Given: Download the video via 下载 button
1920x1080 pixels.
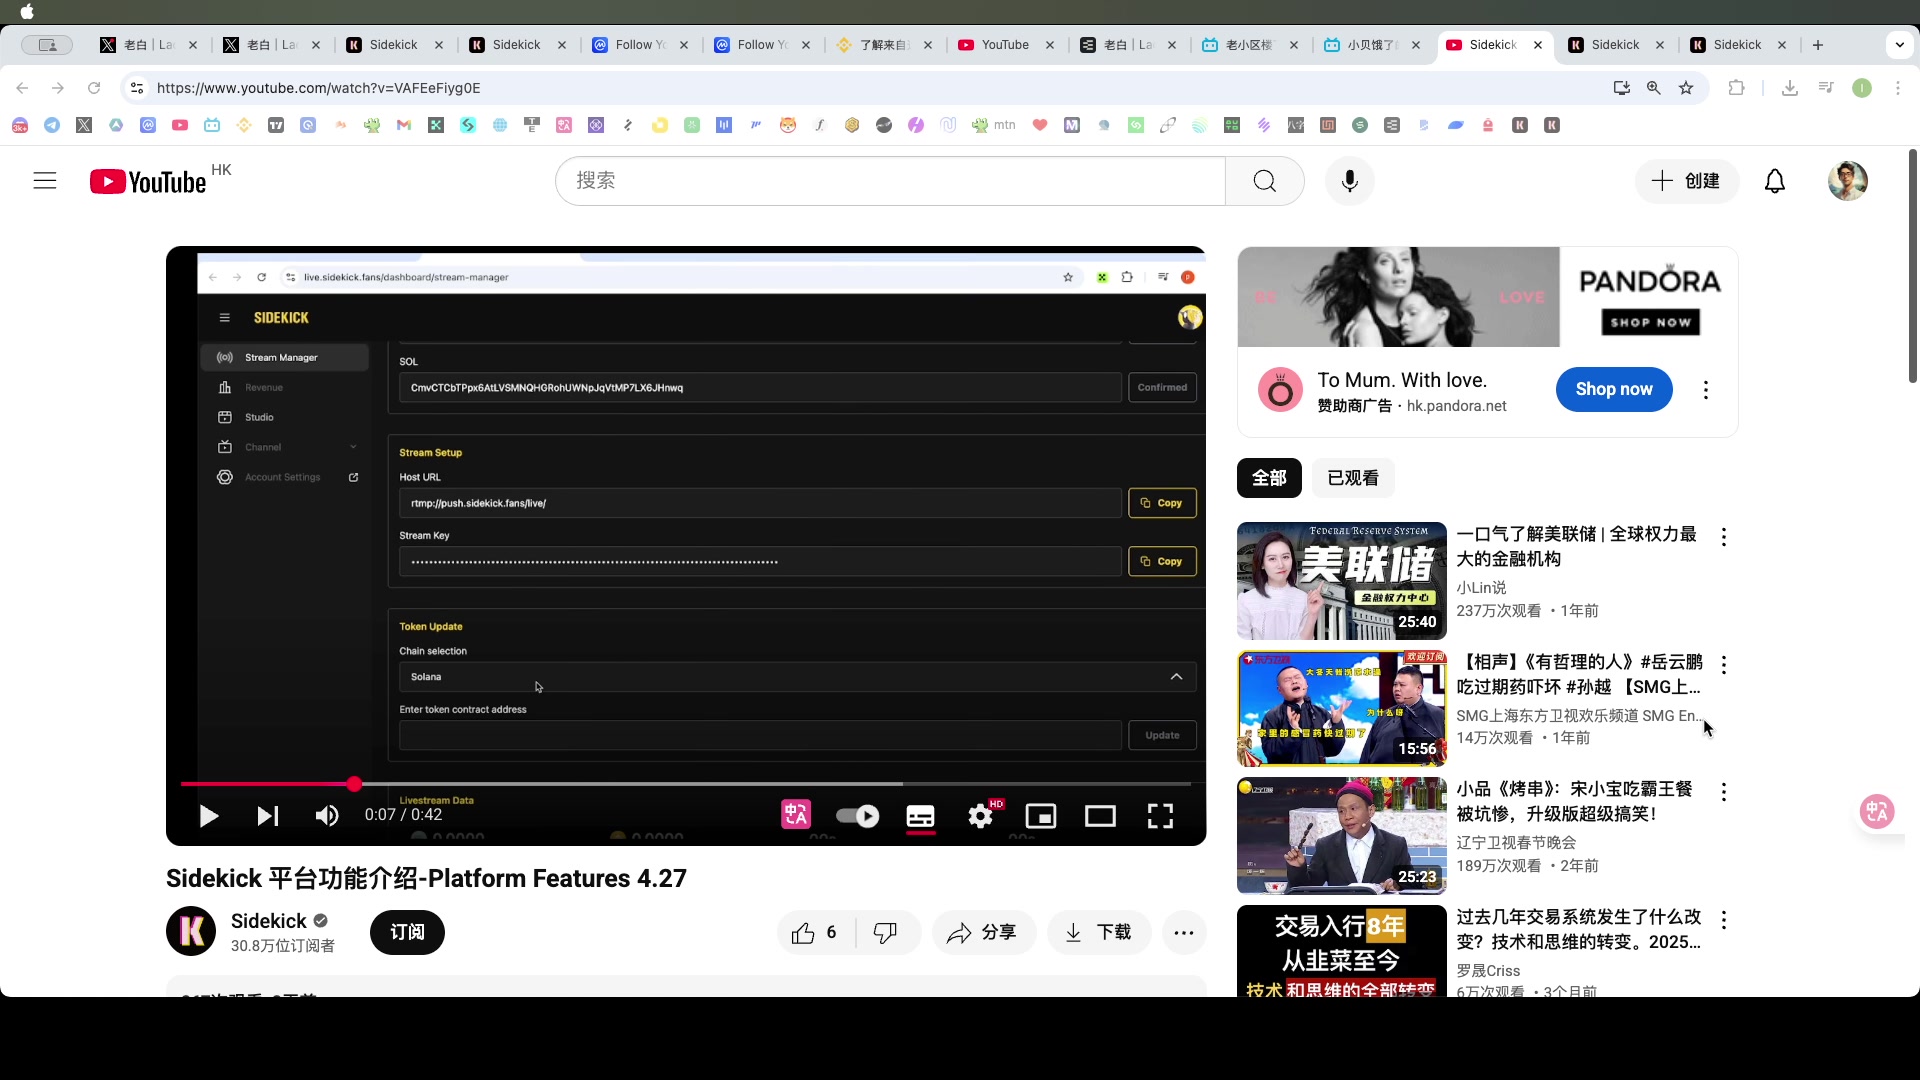Looking at the screenshot, I should (1099, 933).
